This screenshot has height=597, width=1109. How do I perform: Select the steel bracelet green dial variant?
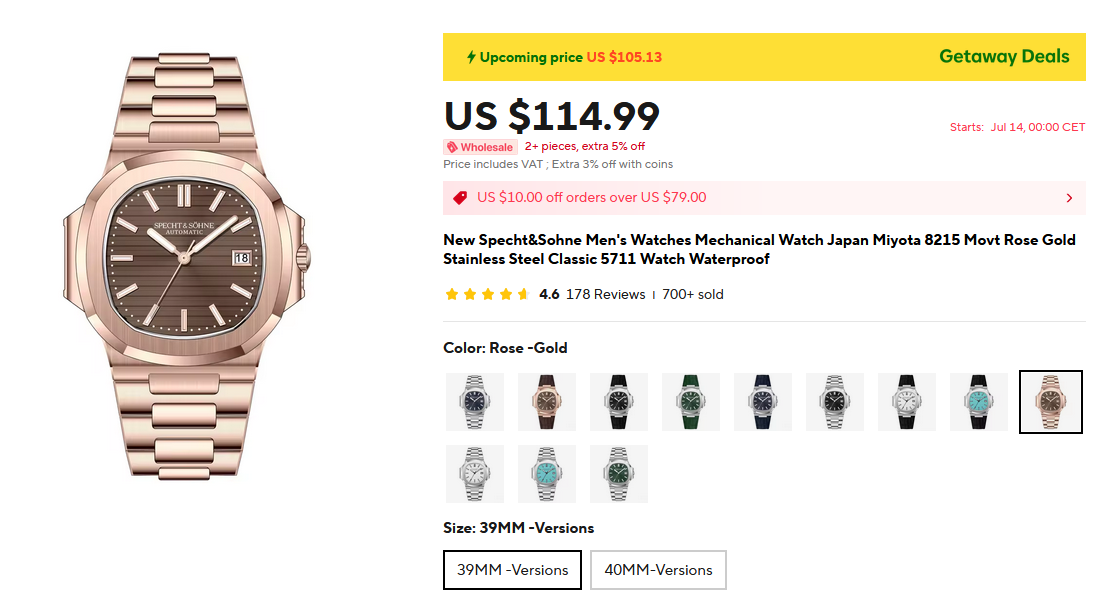pyautogui.click(x=619, y=474)
